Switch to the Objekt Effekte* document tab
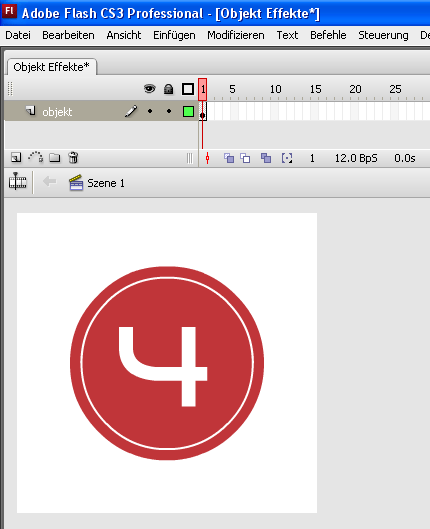Screen dimensions: 430x529 coord(52,67)
